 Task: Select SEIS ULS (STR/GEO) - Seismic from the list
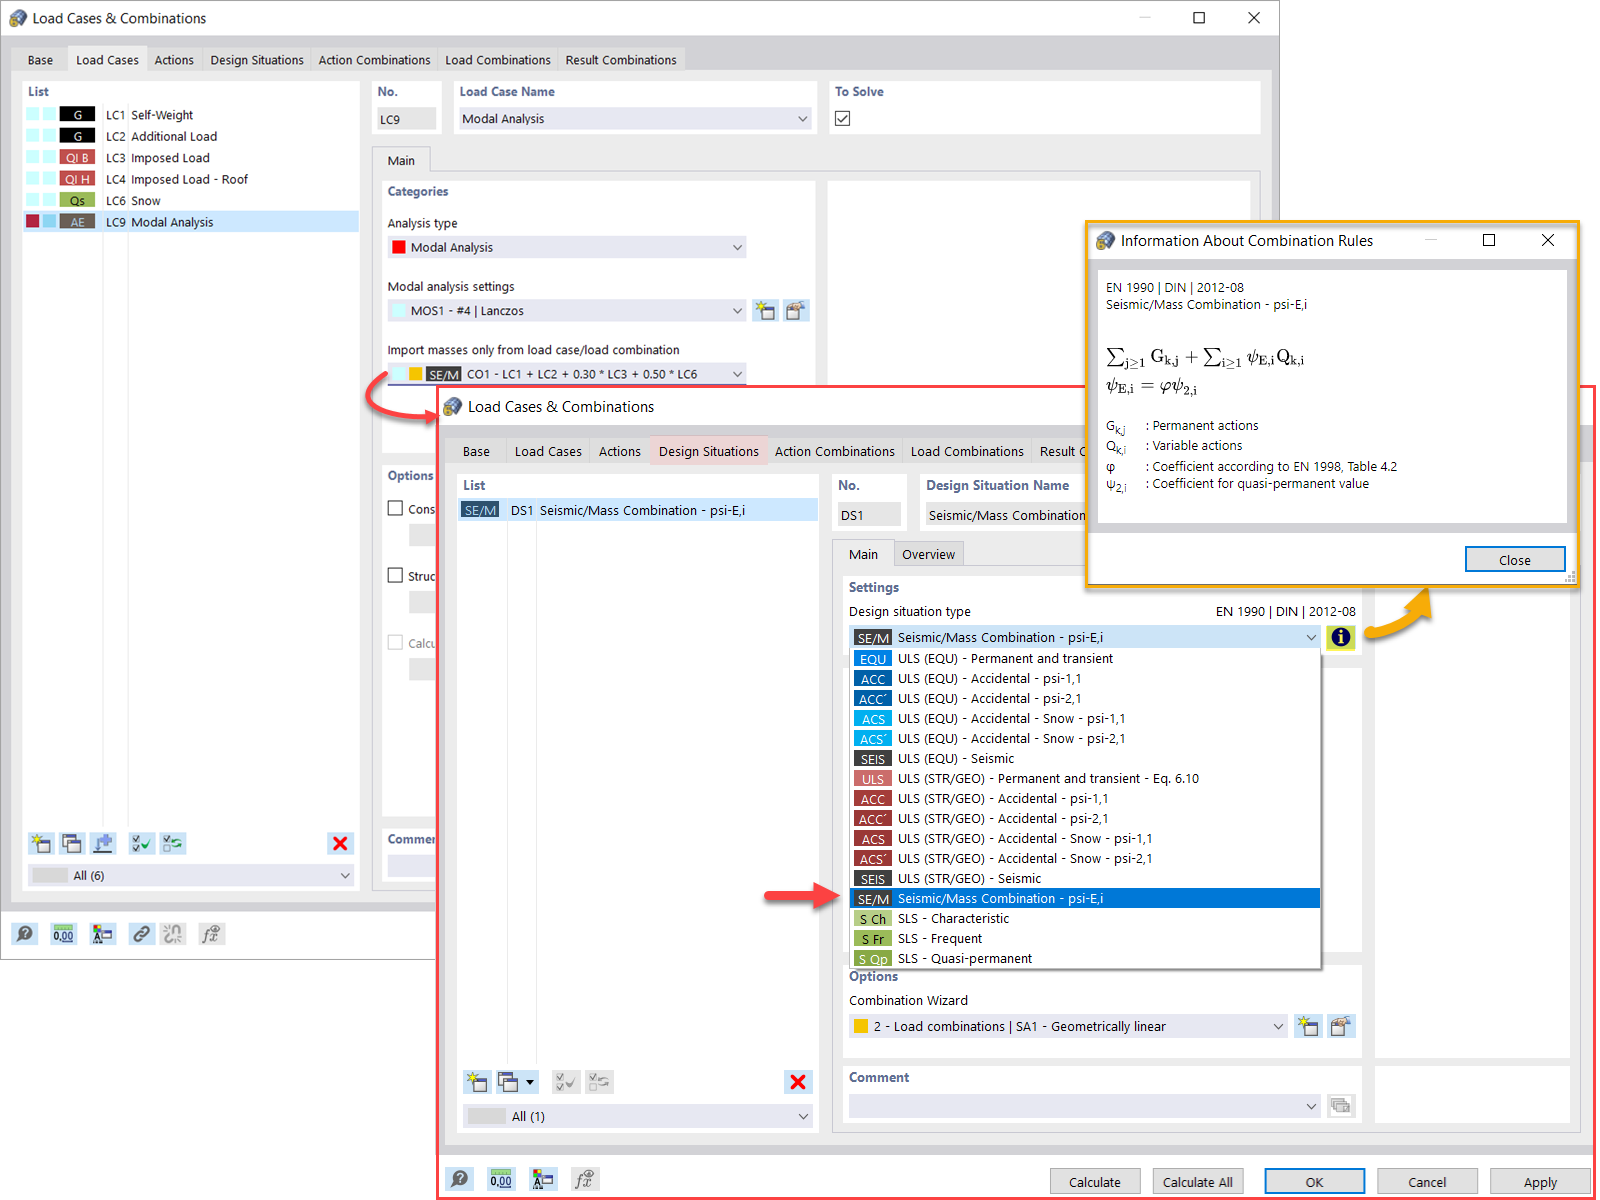pos(1000,878)
